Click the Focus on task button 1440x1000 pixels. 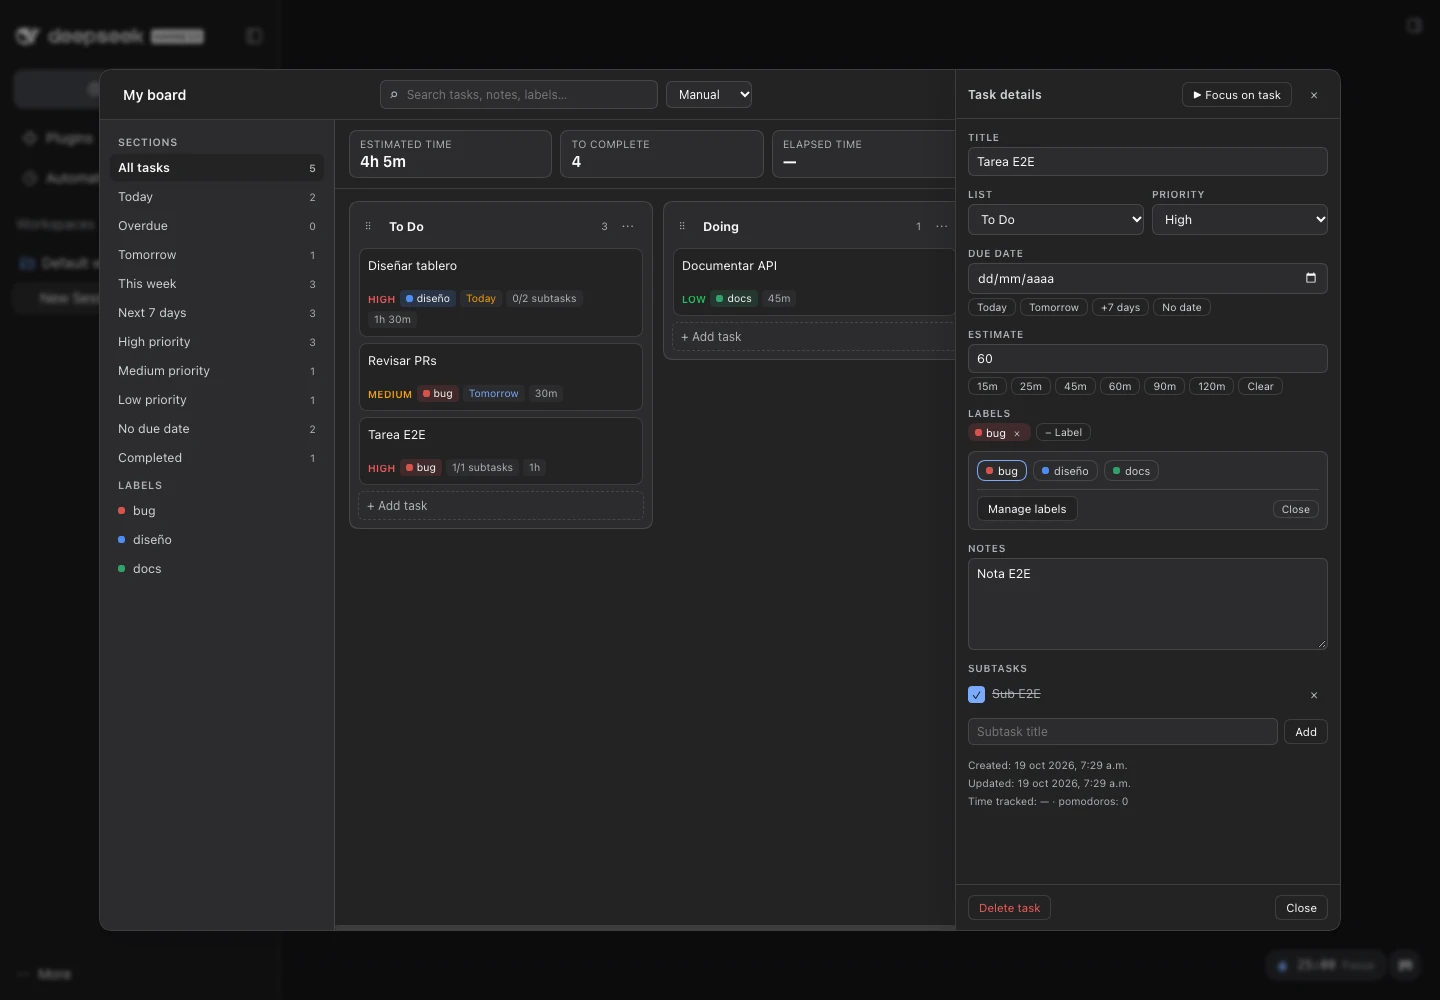(1237, 95)
